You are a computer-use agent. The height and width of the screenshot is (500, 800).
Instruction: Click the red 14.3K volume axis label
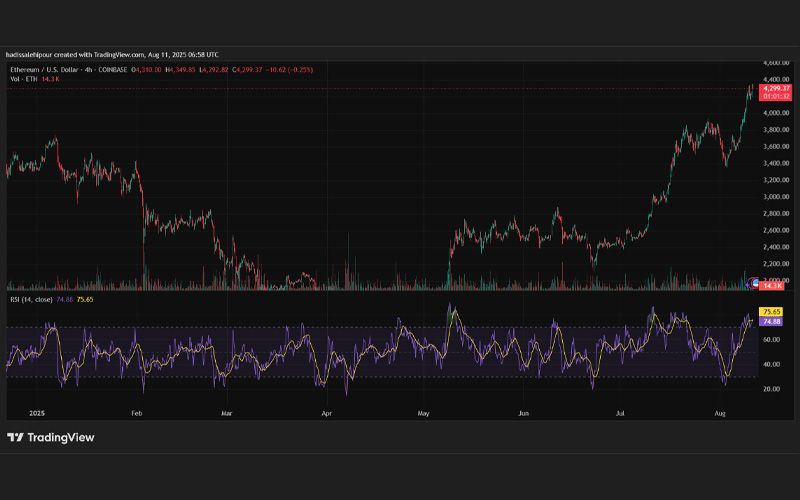pyautogui.click(x=771, y=286)
